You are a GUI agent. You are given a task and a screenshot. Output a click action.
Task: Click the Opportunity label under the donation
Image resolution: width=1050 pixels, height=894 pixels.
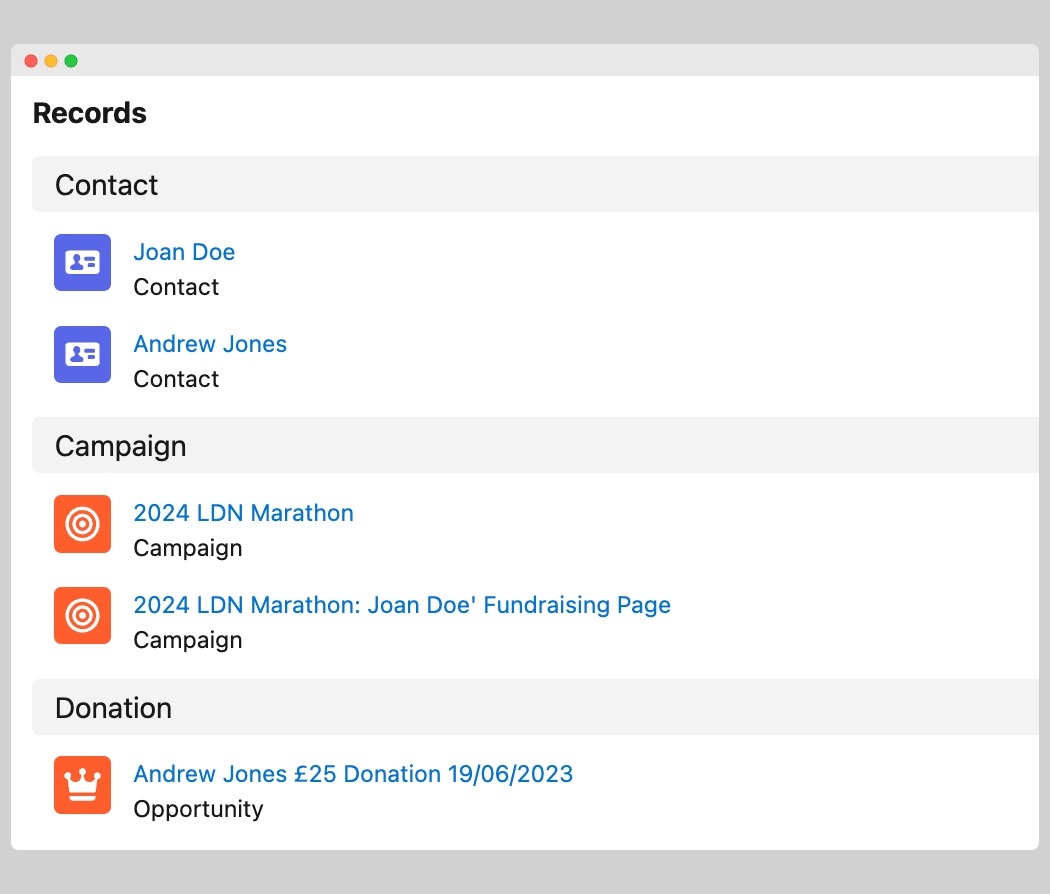(x=198, y=809)
